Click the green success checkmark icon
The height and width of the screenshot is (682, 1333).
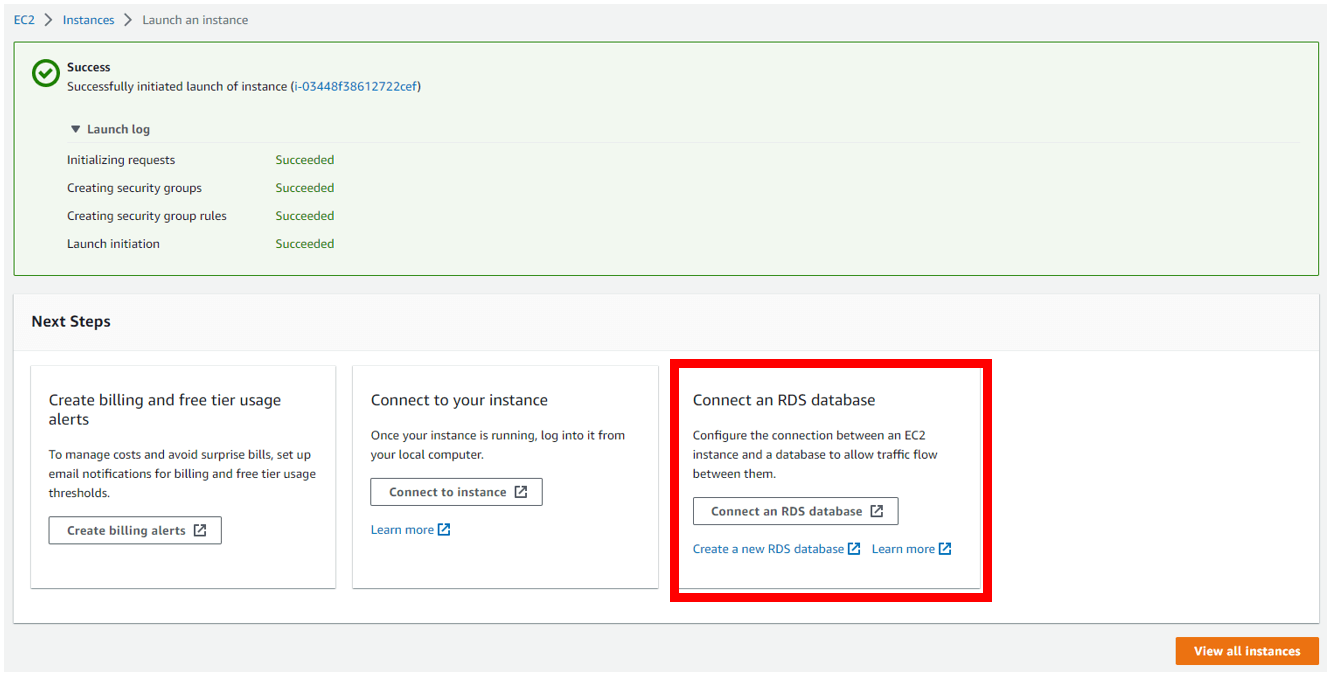click(x=46, y=73)
